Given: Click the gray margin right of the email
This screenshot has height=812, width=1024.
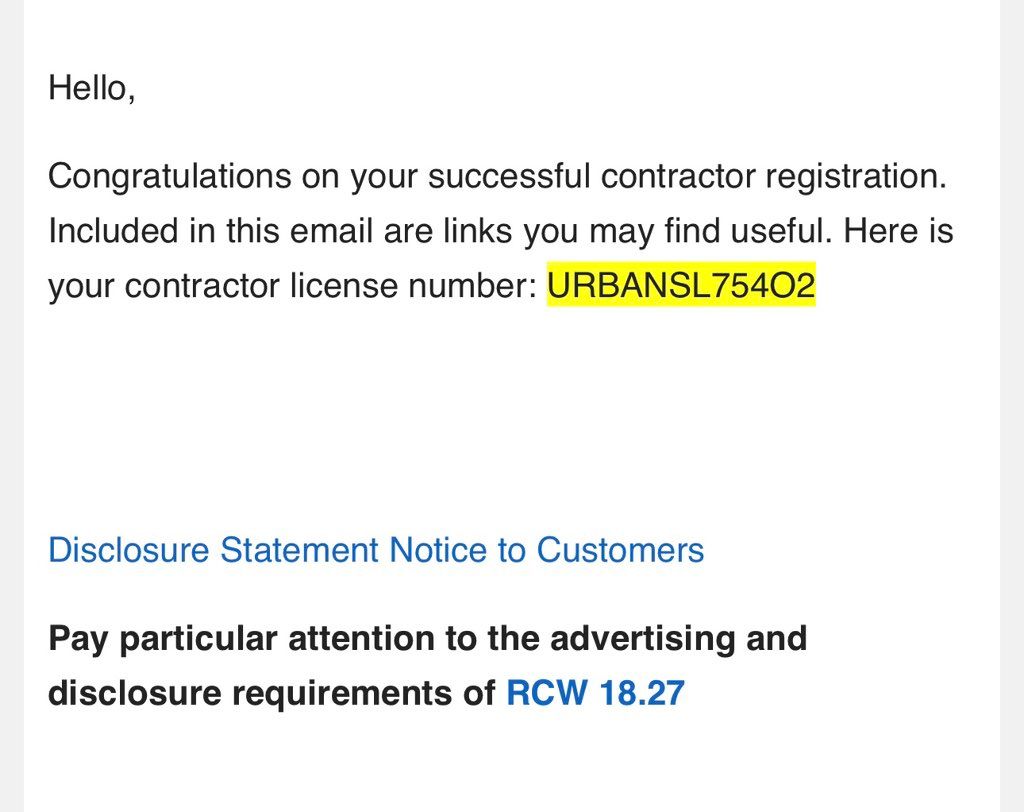Looking at the screenshot, I should pos(1012,400).
